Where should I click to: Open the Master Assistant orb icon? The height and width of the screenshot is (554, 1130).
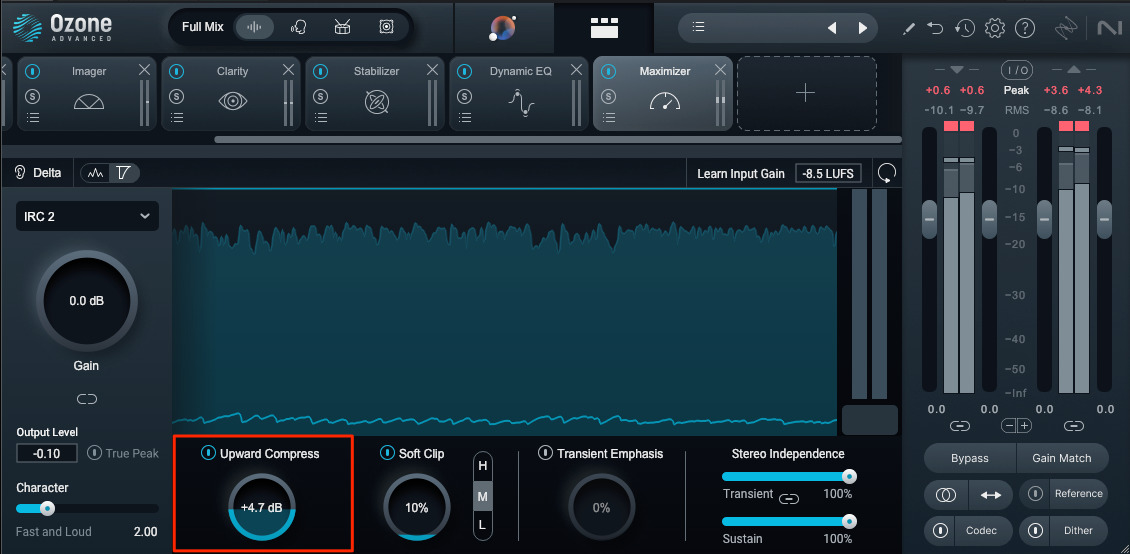point(502,28)
